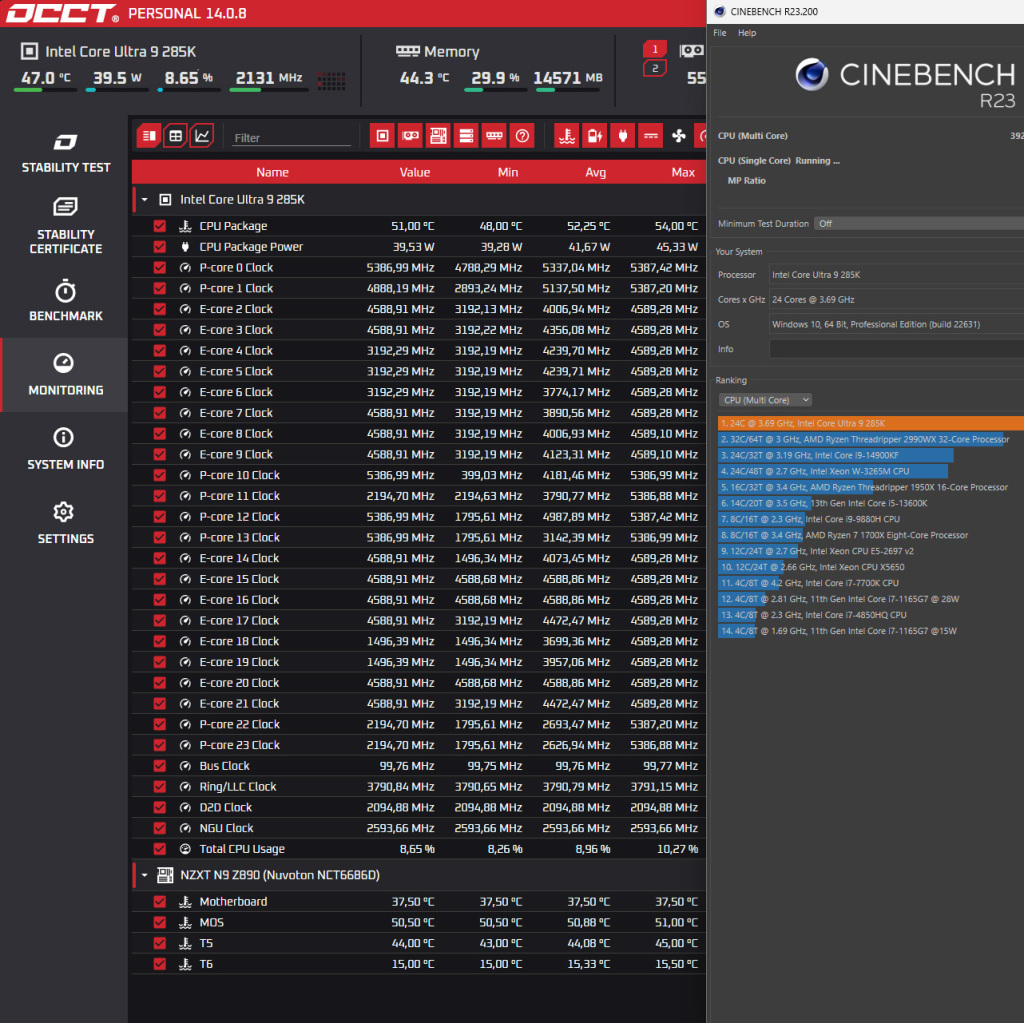The image size is (1024, 1023).
Task: Sort the sensor table by Value column
Action: click(x=415, y=172)
